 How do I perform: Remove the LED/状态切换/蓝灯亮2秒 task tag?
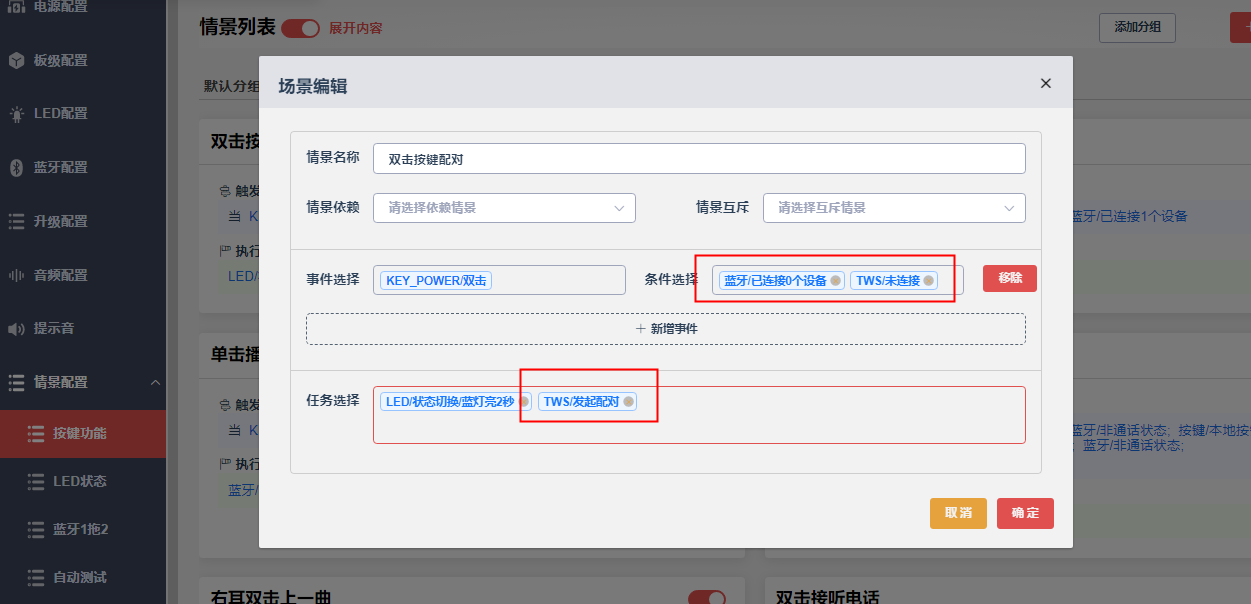tap(524, 402)
